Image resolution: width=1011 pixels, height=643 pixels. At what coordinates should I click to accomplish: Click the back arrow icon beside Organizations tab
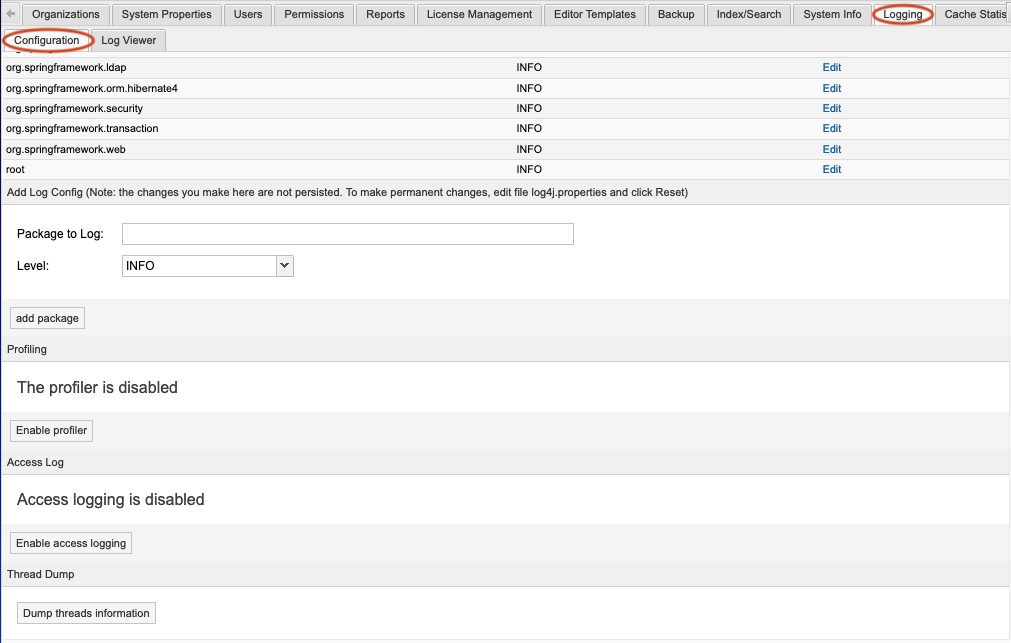click(x=10, y=14)
